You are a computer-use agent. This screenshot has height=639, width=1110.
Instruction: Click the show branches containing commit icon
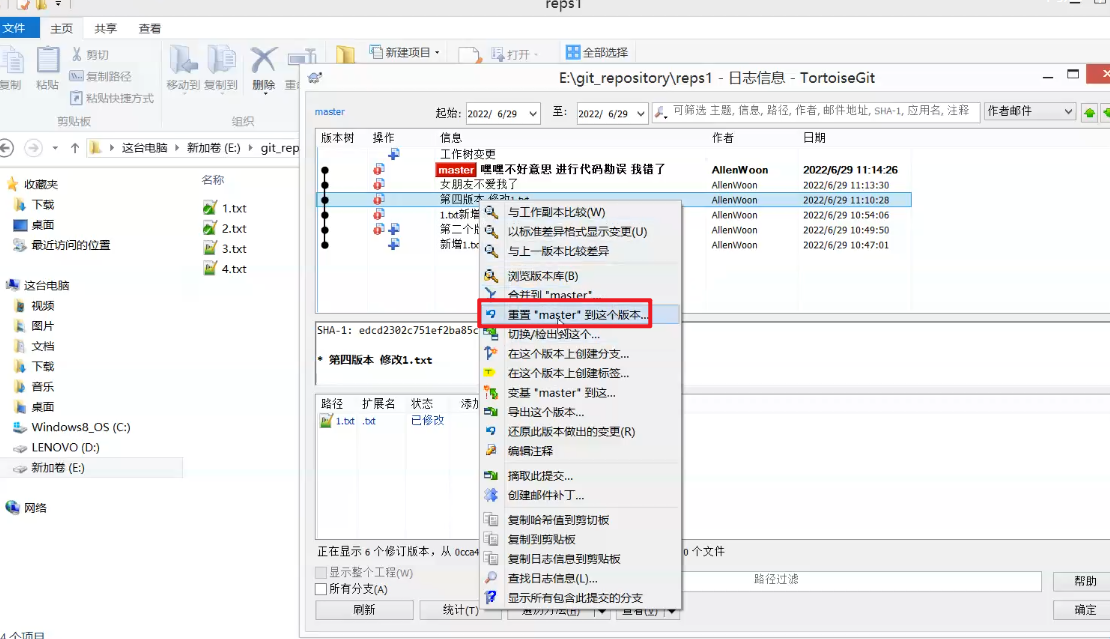click(491, 598)
